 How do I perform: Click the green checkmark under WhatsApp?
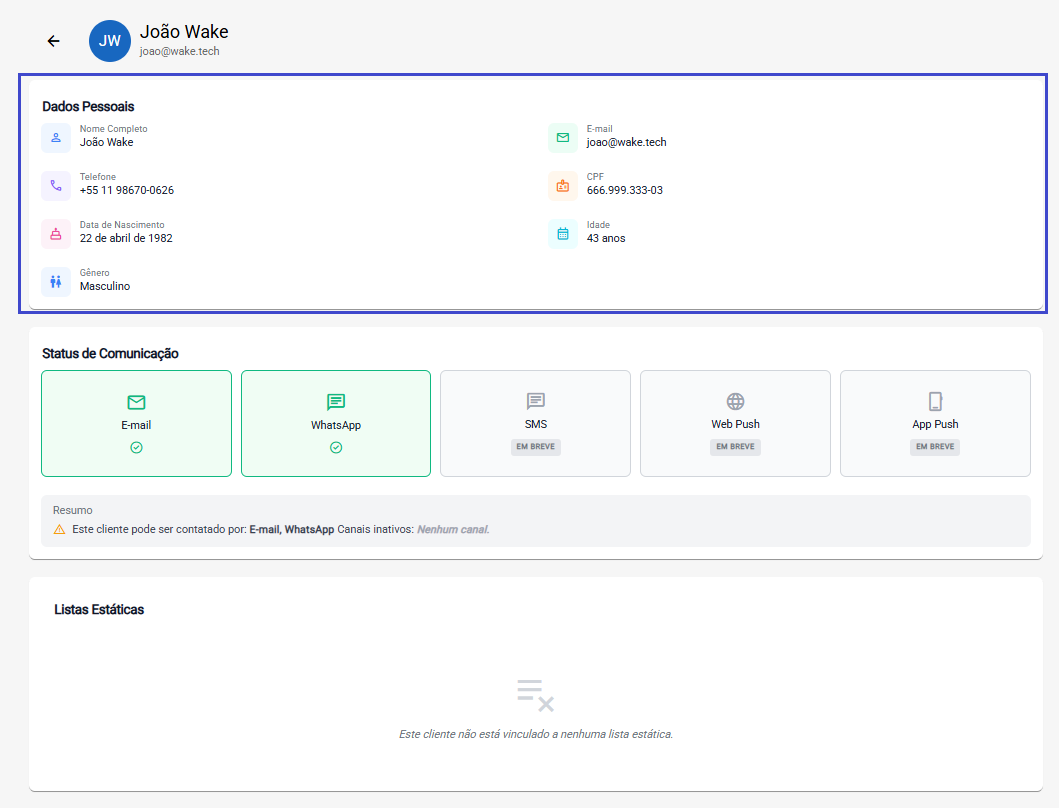[x=336, y=447]
